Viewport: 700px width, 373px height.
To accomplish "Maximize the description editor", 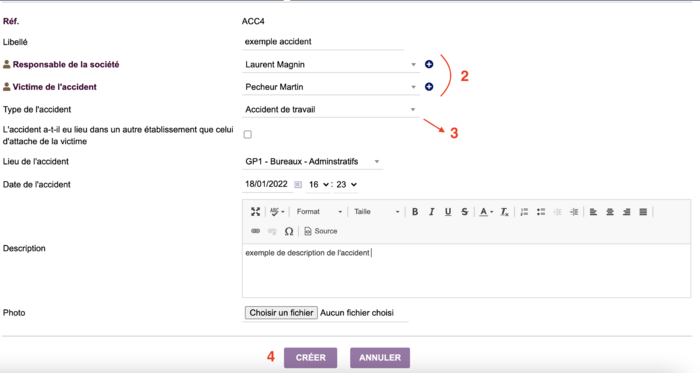I will 255,211.
